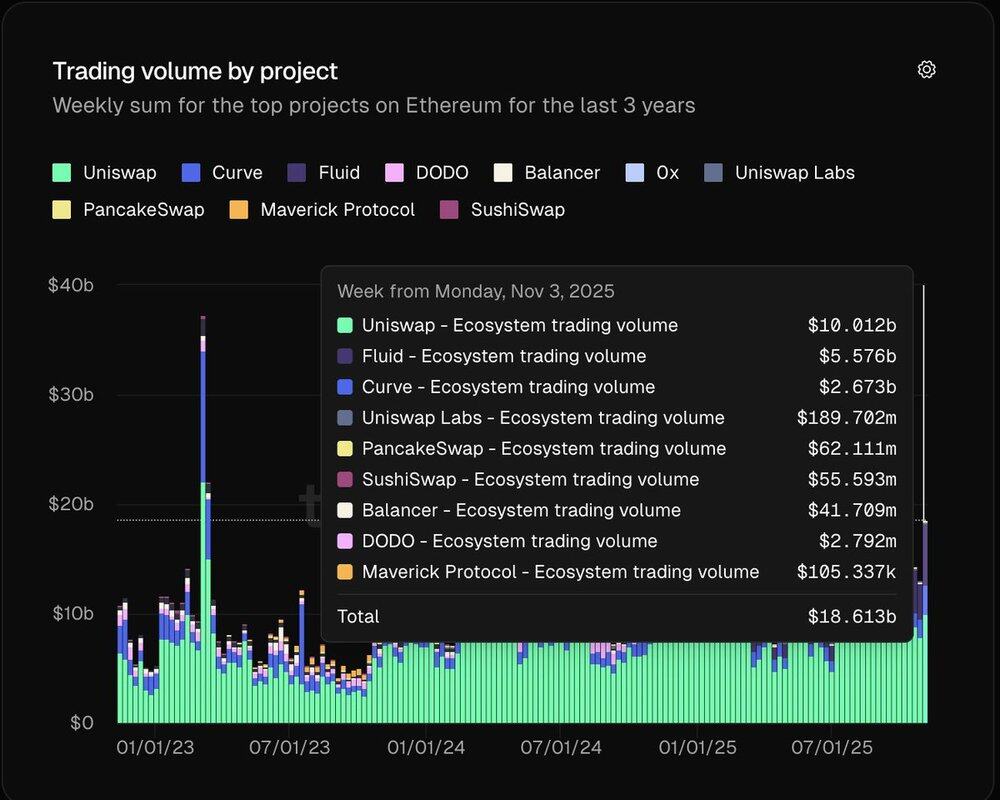Viewport: 1000px width, 800px height.
Task: Toggle Curve series in legend
Action: (x=222, y=173)
